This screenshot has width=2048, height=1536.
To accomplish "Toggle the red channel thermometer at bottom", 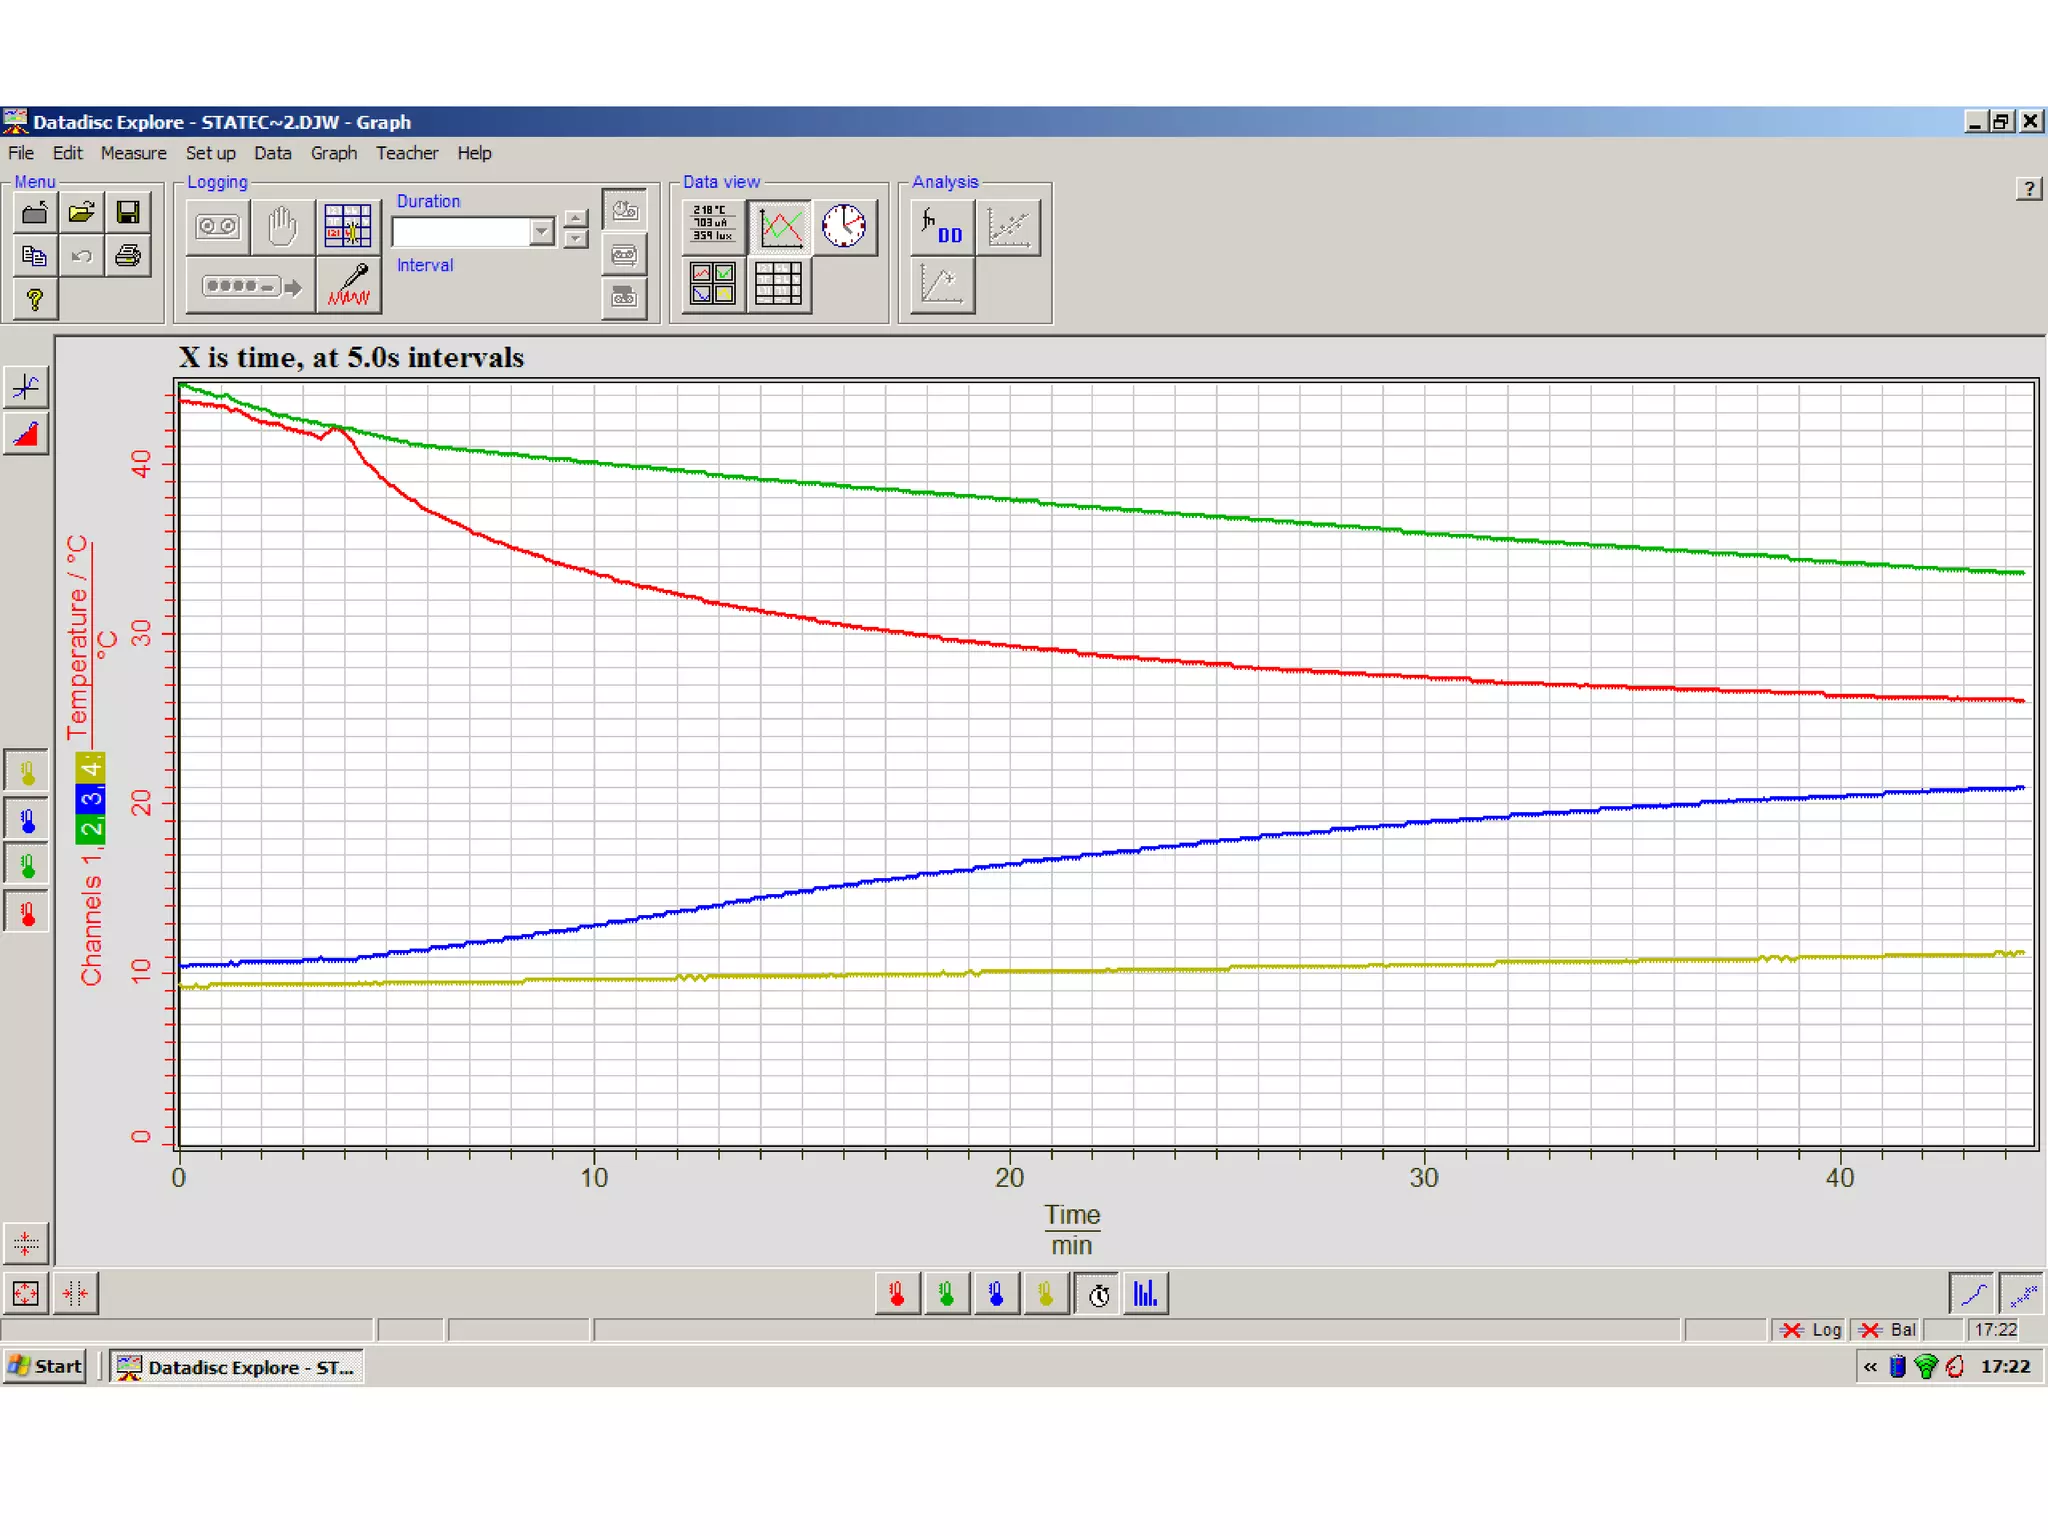I will [x=897, y=1294].
